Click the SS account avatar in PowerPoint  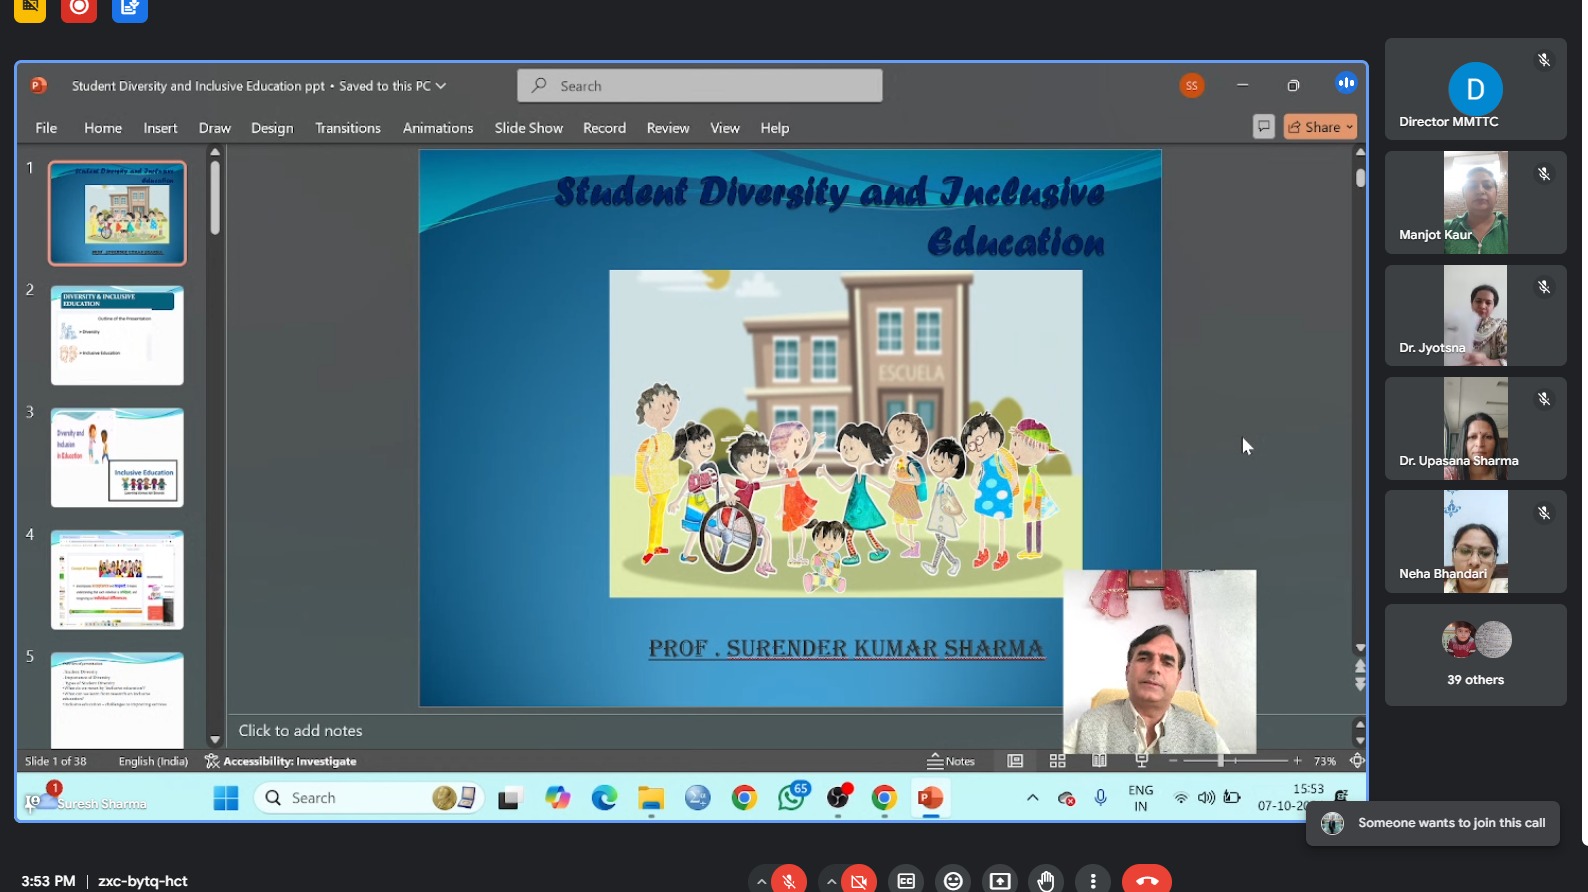(1191, 86)
